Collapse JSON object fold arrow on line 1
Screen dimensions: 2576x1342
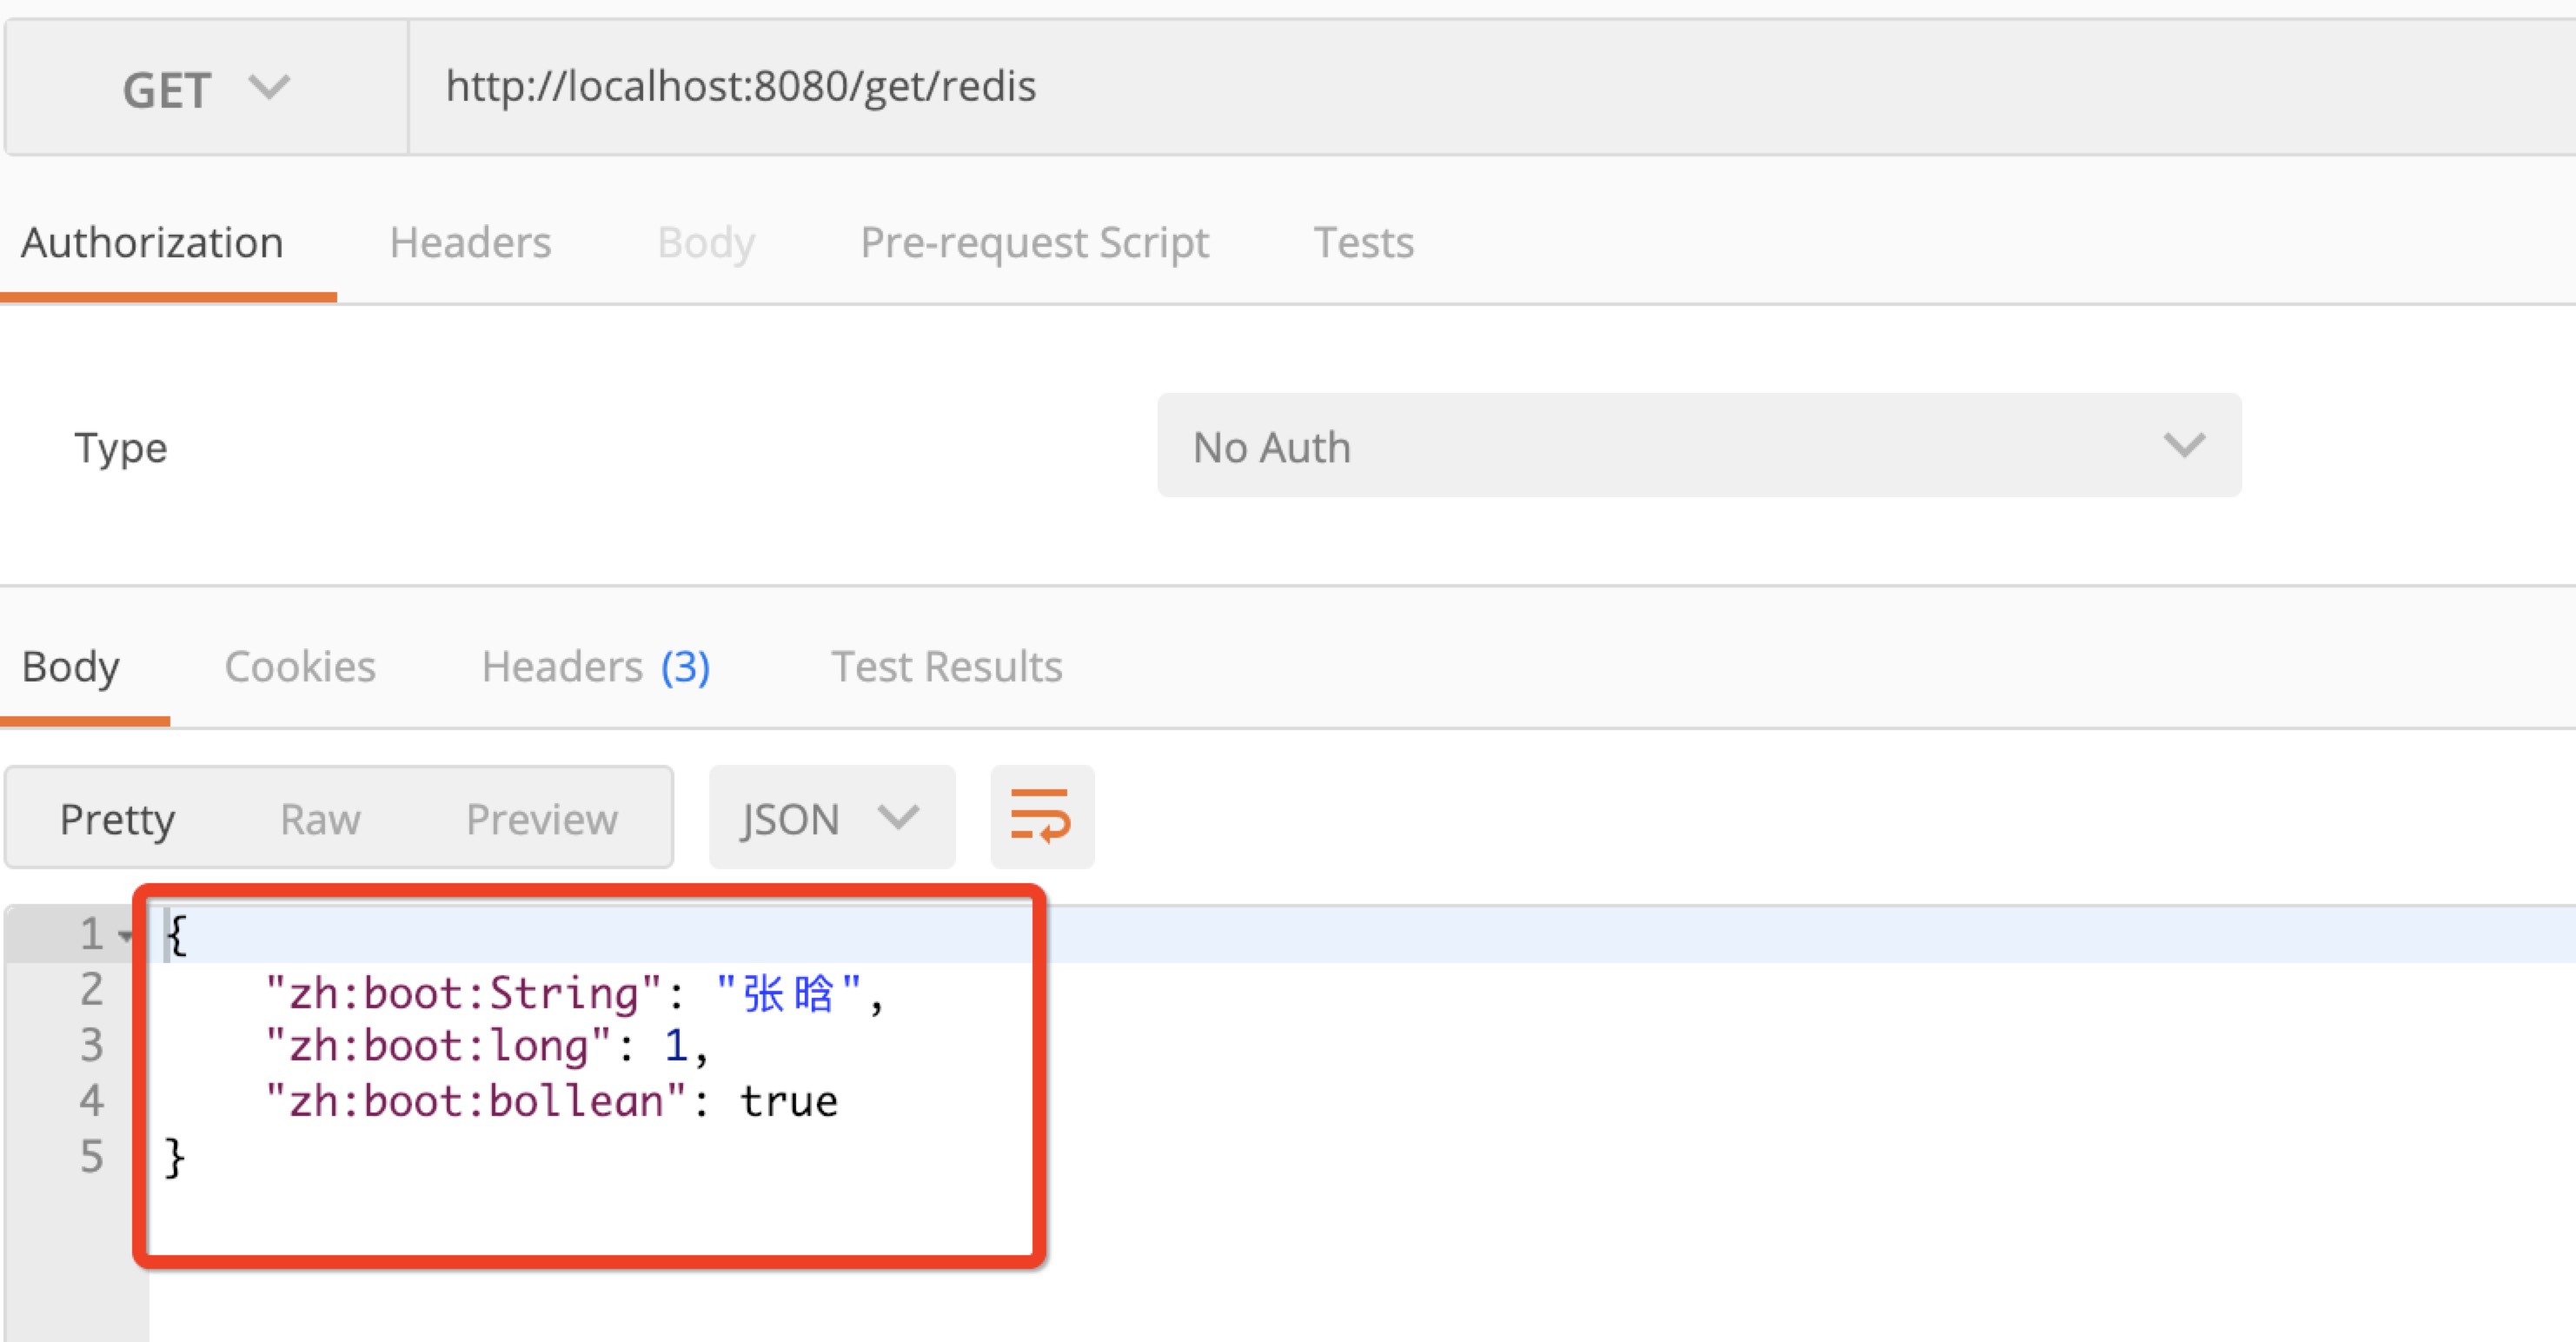pyautogui.click(x=126, y=937)
